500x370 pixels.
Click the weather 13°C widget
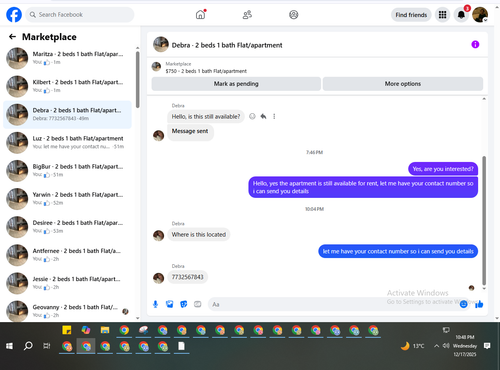pos(413,346)
